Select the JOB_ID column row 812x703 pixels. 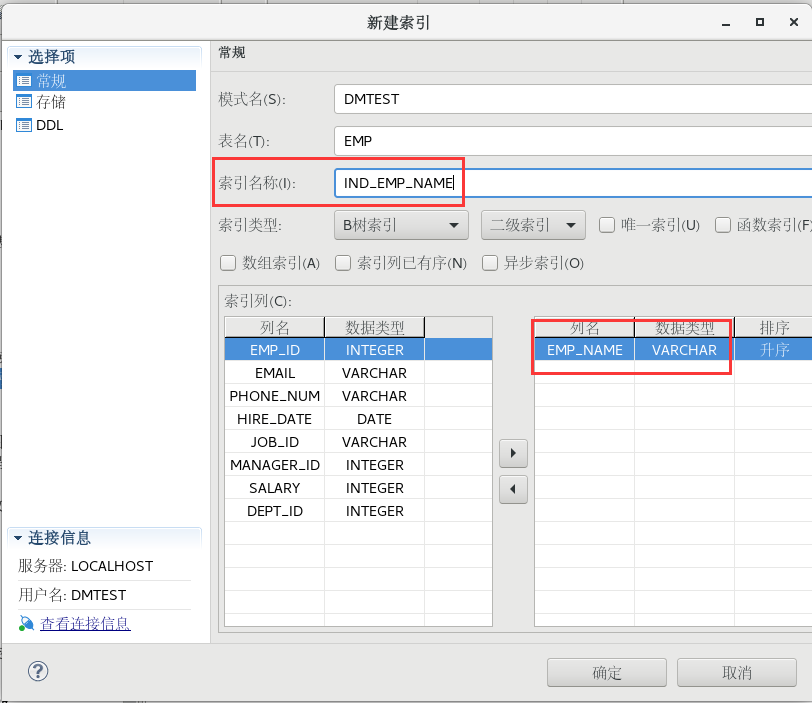pyautogui.click(x=358, y=442)
